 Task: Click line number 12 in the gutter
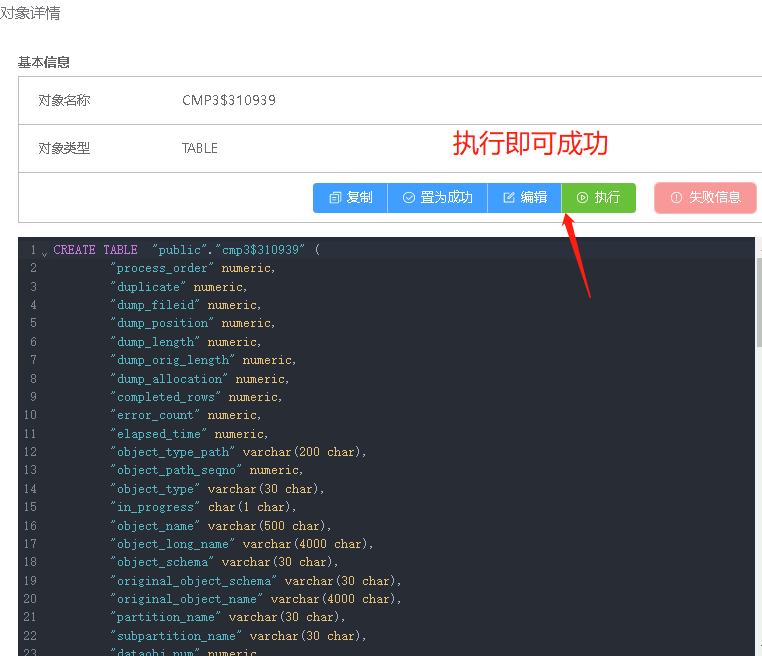(x=30, y=452)
